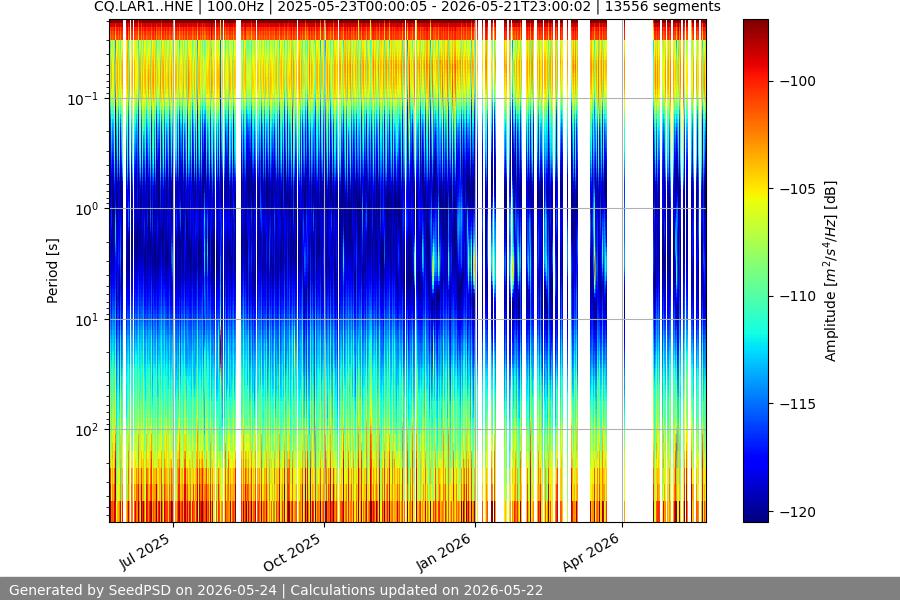Click the spectrogram plot area
The height and width of the screenshot is (600, 900).
[x=408, y=271]
